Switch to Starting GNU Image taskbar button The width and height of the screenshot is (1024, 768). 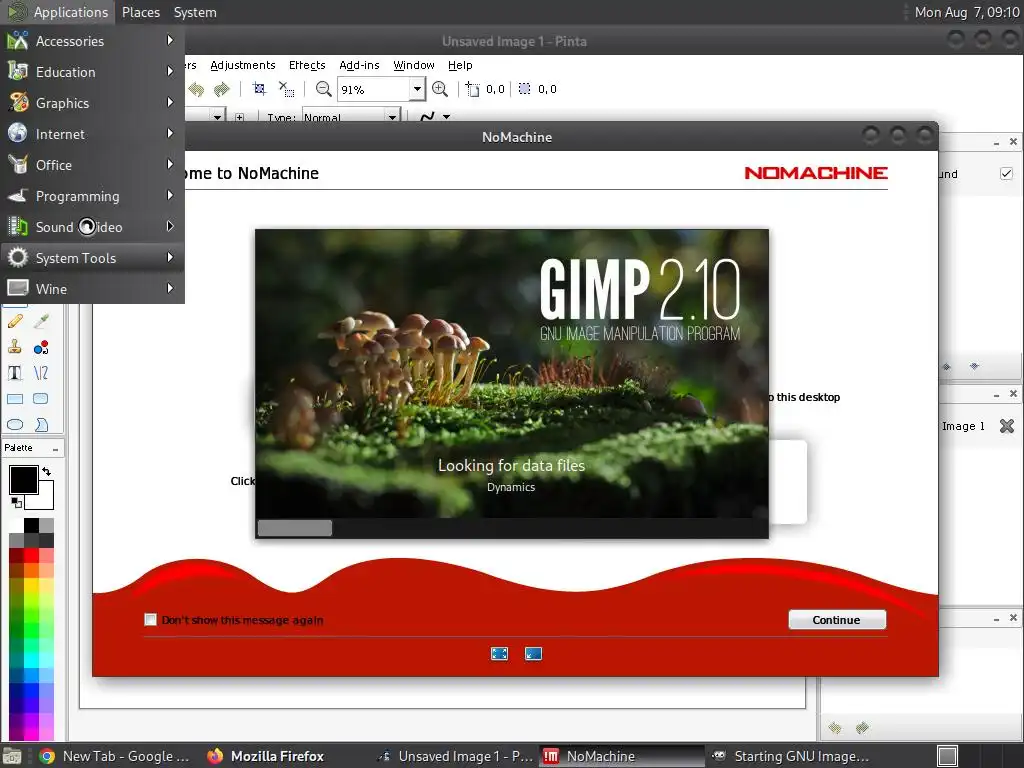(791, 756)
